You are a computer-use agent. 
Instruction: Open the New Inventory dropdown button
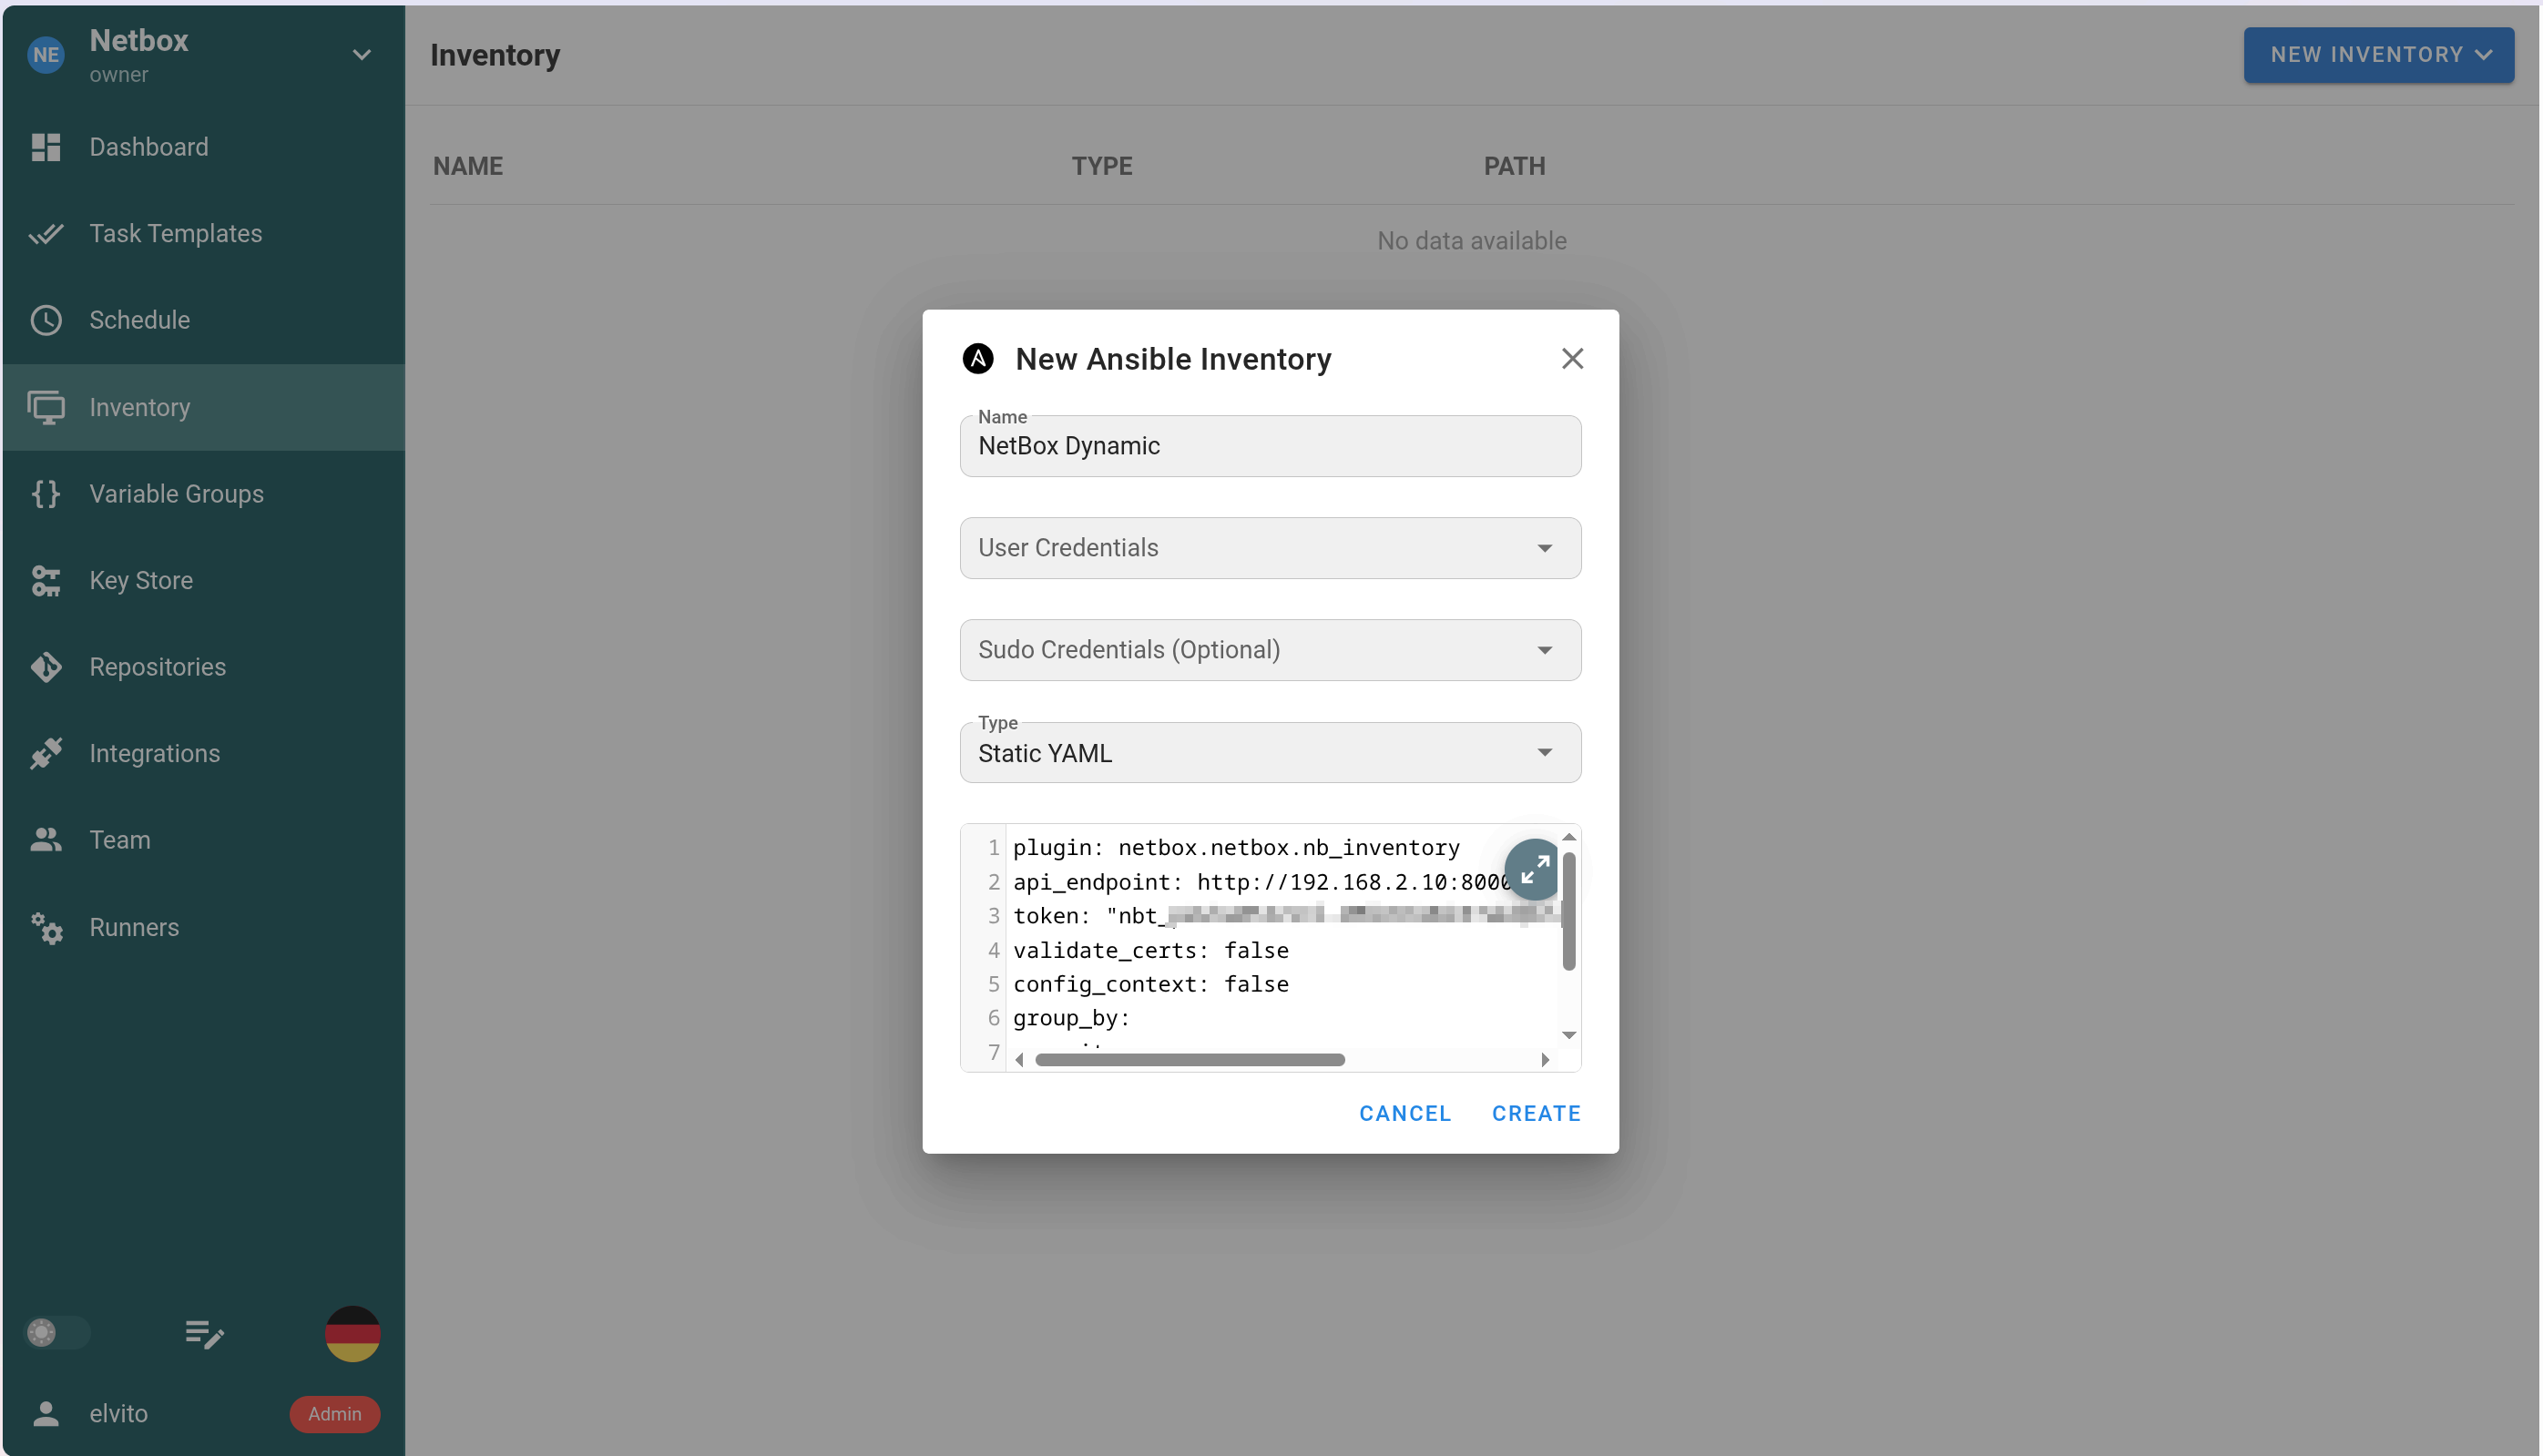click(x=2378, y=55)
